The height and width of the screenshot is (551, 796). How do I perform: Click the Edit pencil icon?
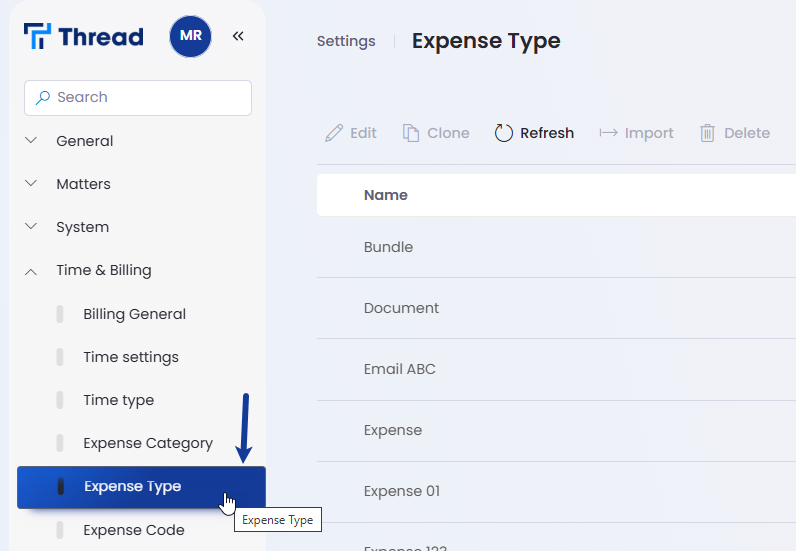(x=334, y=133)
